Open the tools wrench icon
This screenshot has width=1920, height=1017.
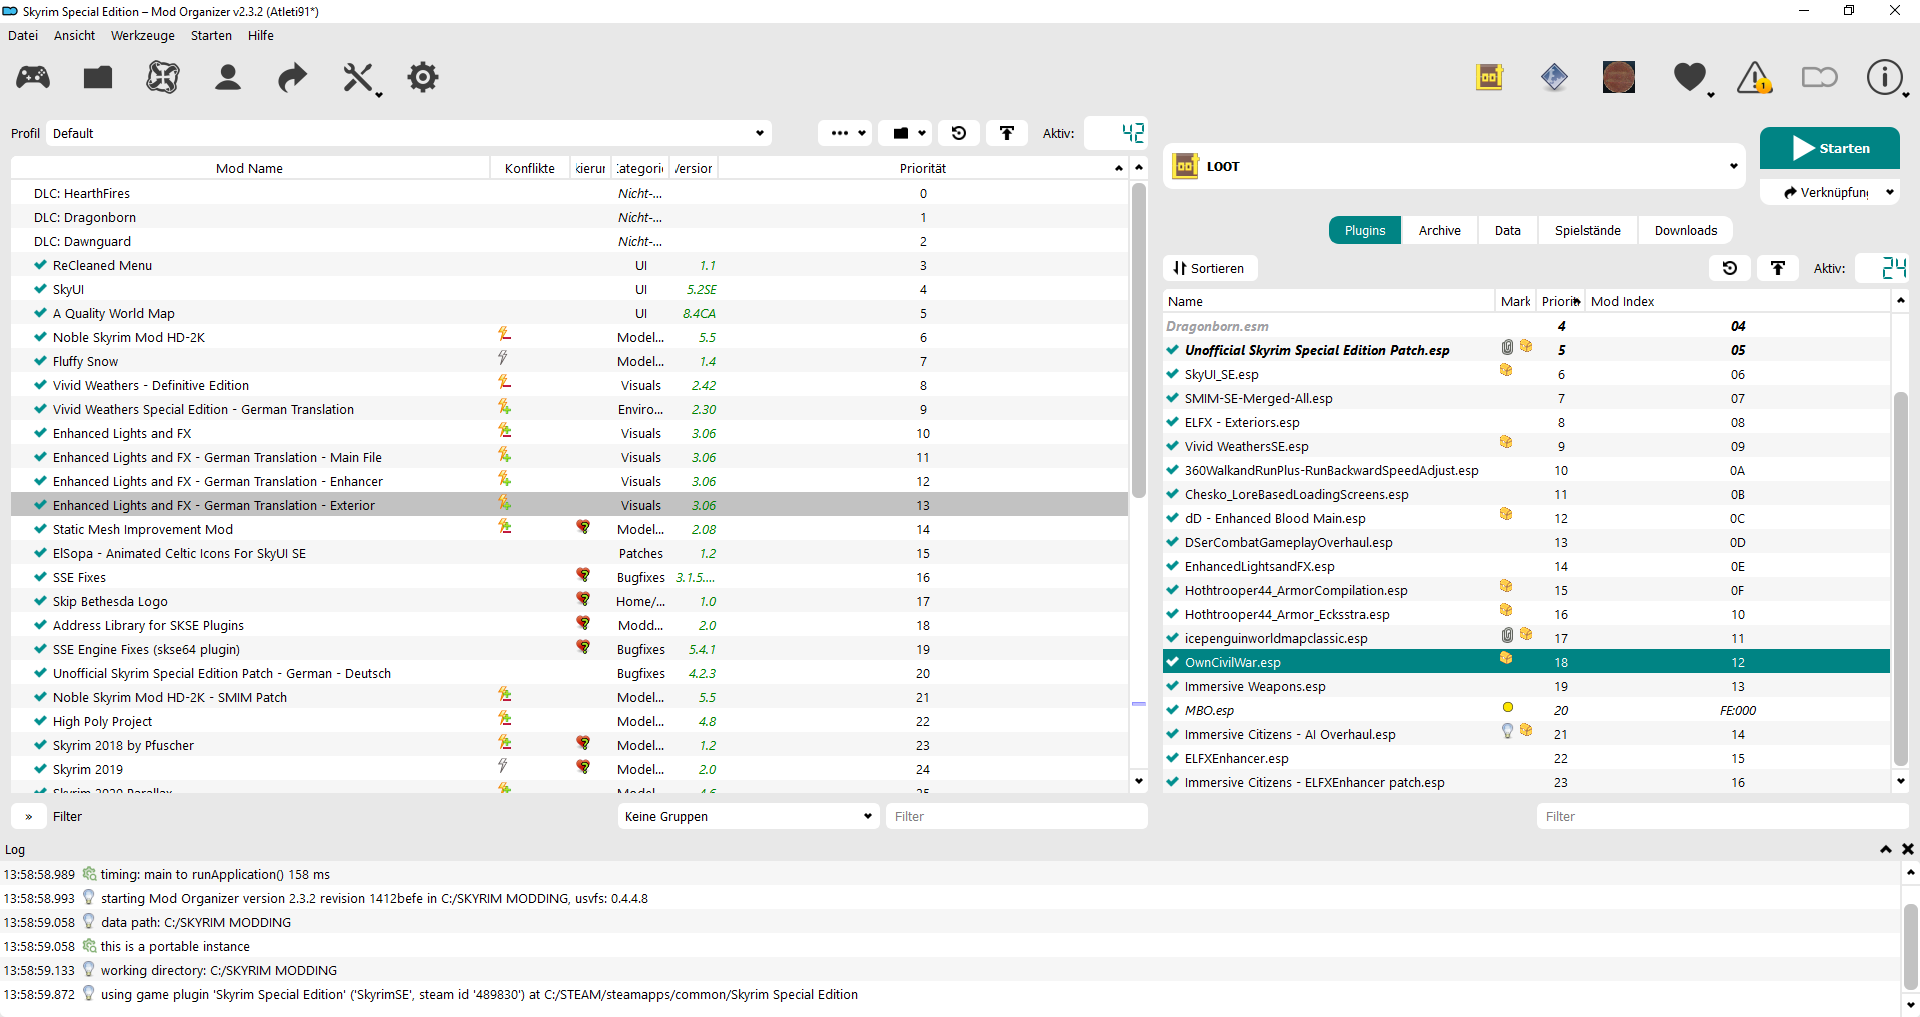(358, 77)
